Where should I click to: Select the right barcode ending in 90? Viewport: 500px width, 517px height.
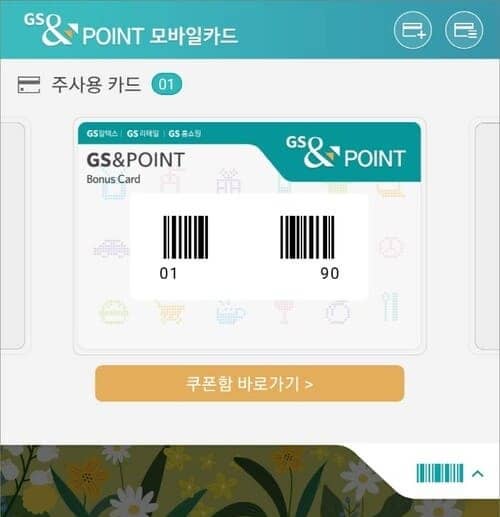(x=307, y=237)
